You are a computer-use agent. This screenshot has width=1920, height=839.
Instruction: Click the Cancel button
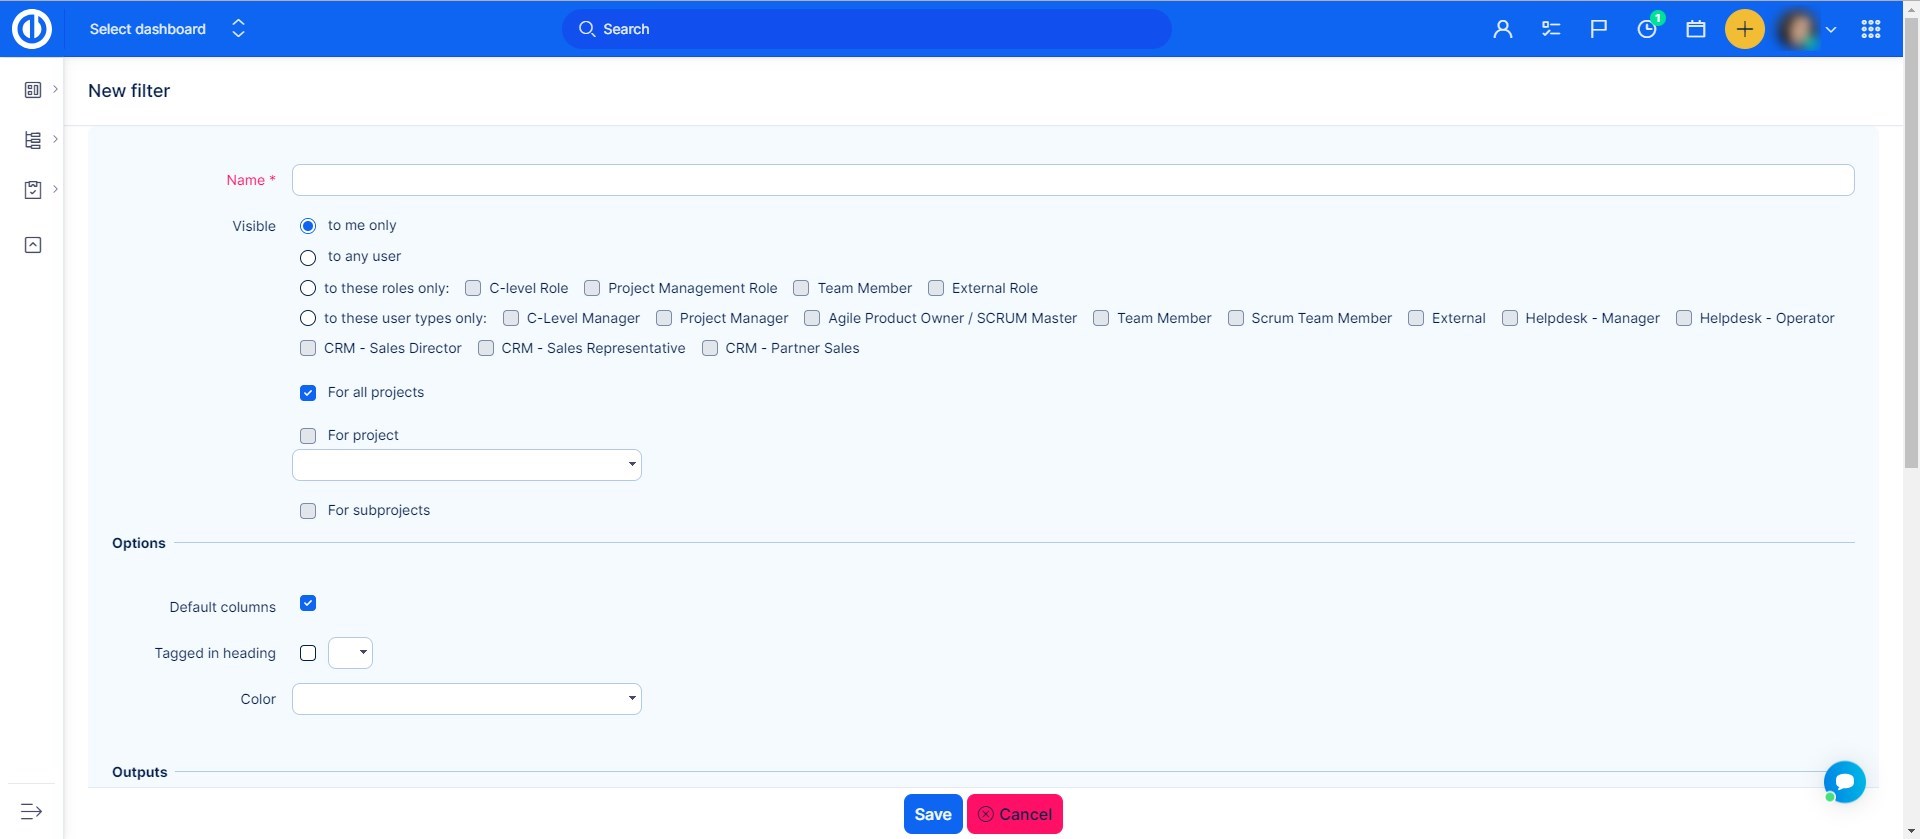click(1014, 814)
